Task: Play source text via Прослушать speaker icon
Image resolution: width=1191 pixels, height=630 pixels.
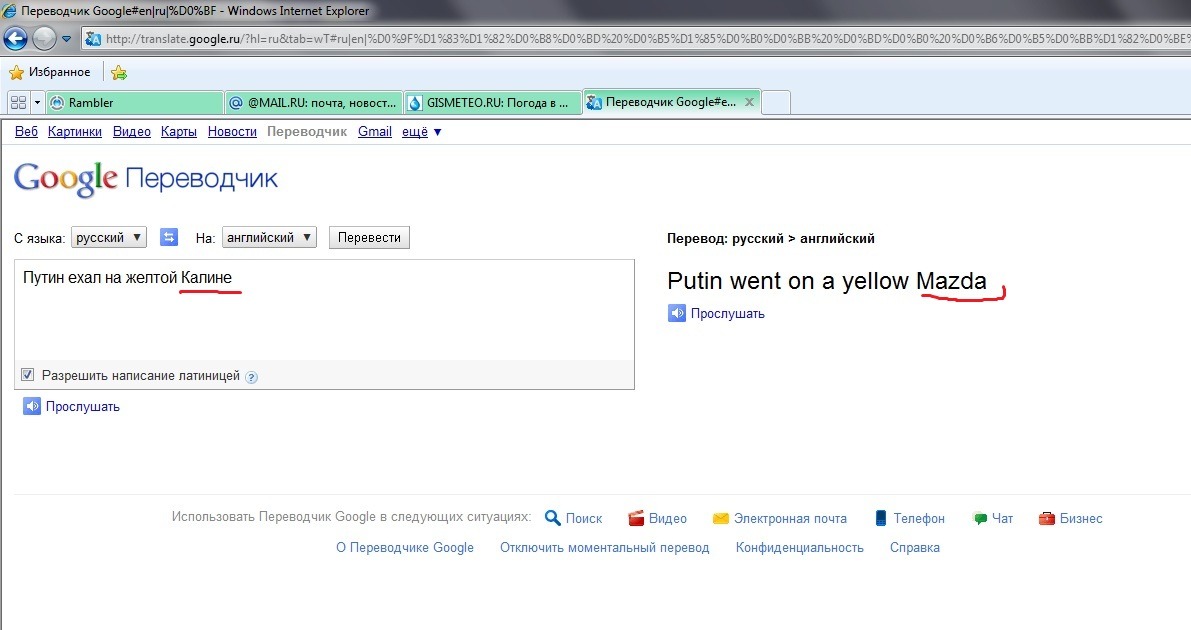Action: (31, 407)
